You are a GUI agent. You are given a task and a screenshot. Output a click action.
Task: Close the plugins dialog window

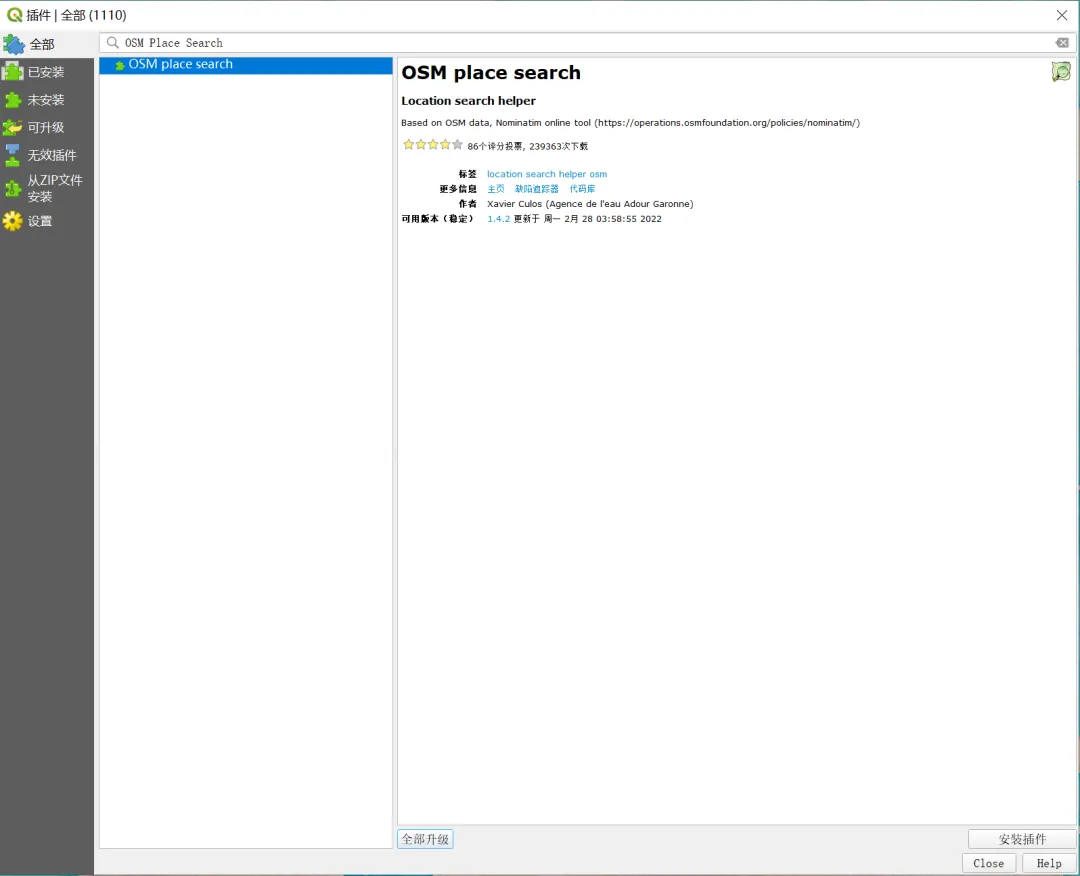1062,15
